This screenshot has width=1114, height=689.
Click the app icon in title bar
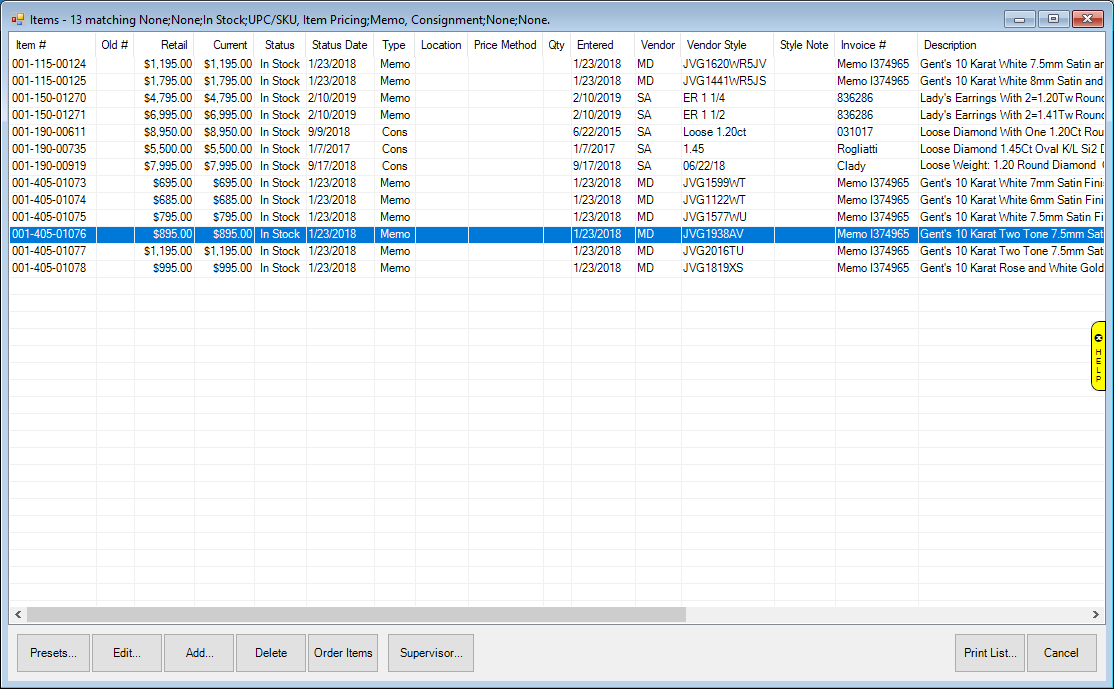click(x=17, y=18)
